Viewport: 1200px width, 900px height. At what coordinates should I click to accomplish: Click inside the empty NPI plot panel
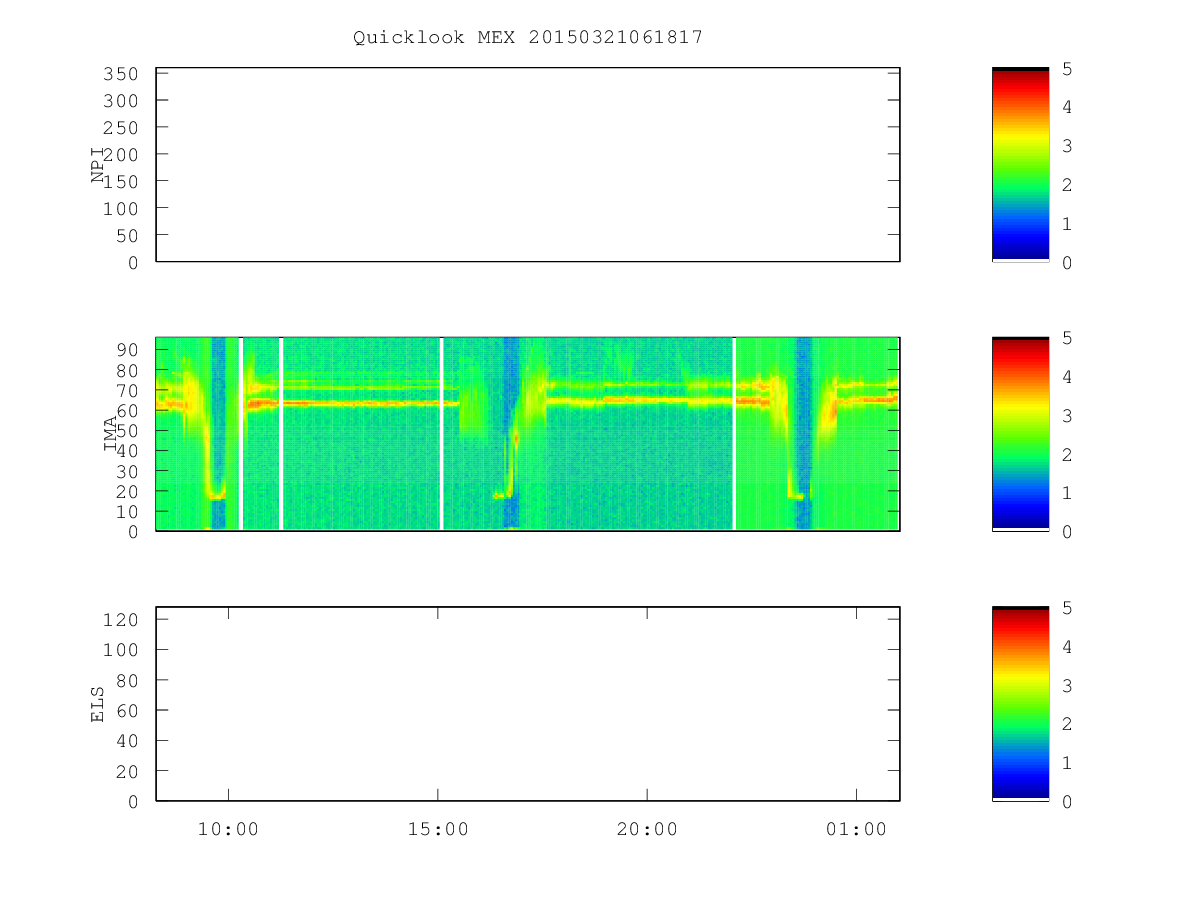[x=528, y=165]
